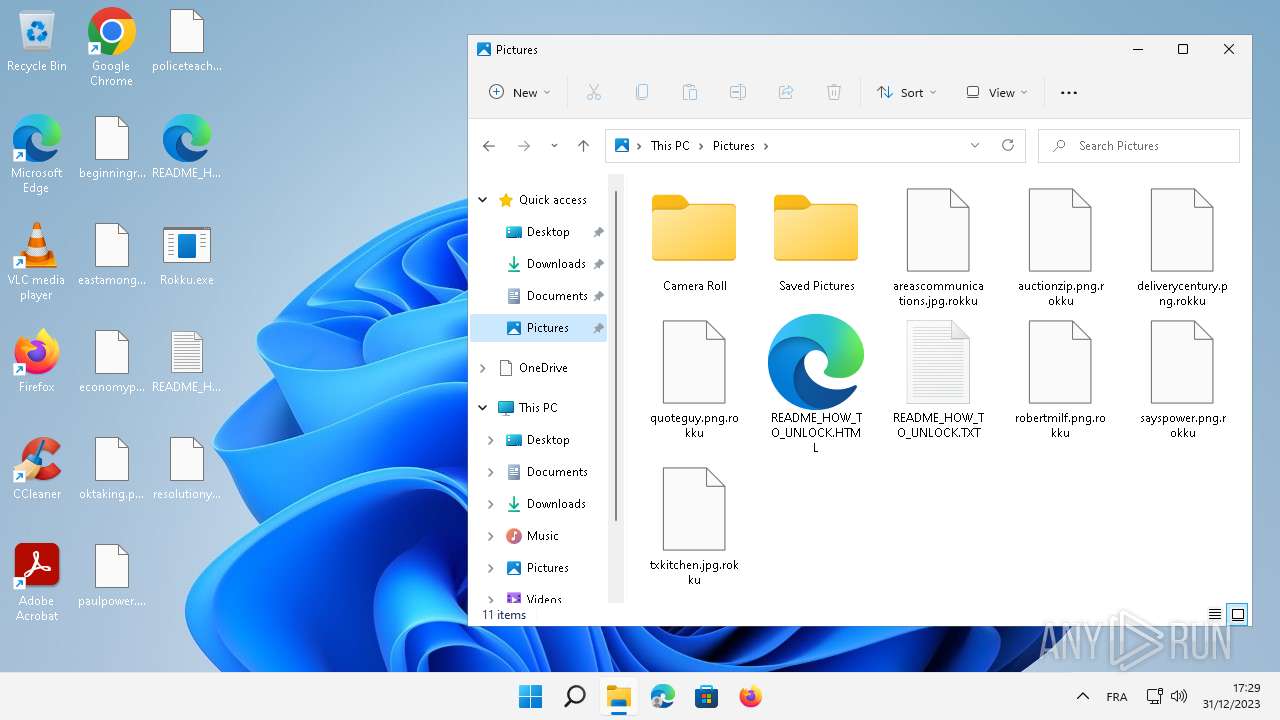Click the Search Pictures field

pos(1139,146)
